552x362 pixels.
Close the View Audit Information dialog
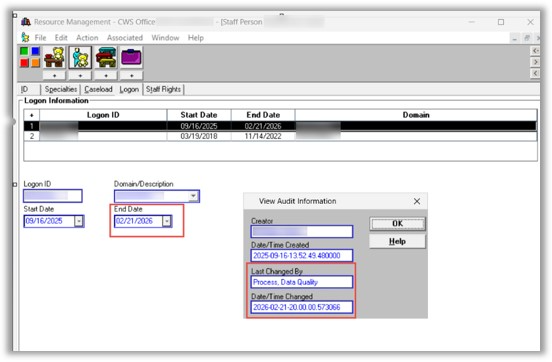point(417,201)
